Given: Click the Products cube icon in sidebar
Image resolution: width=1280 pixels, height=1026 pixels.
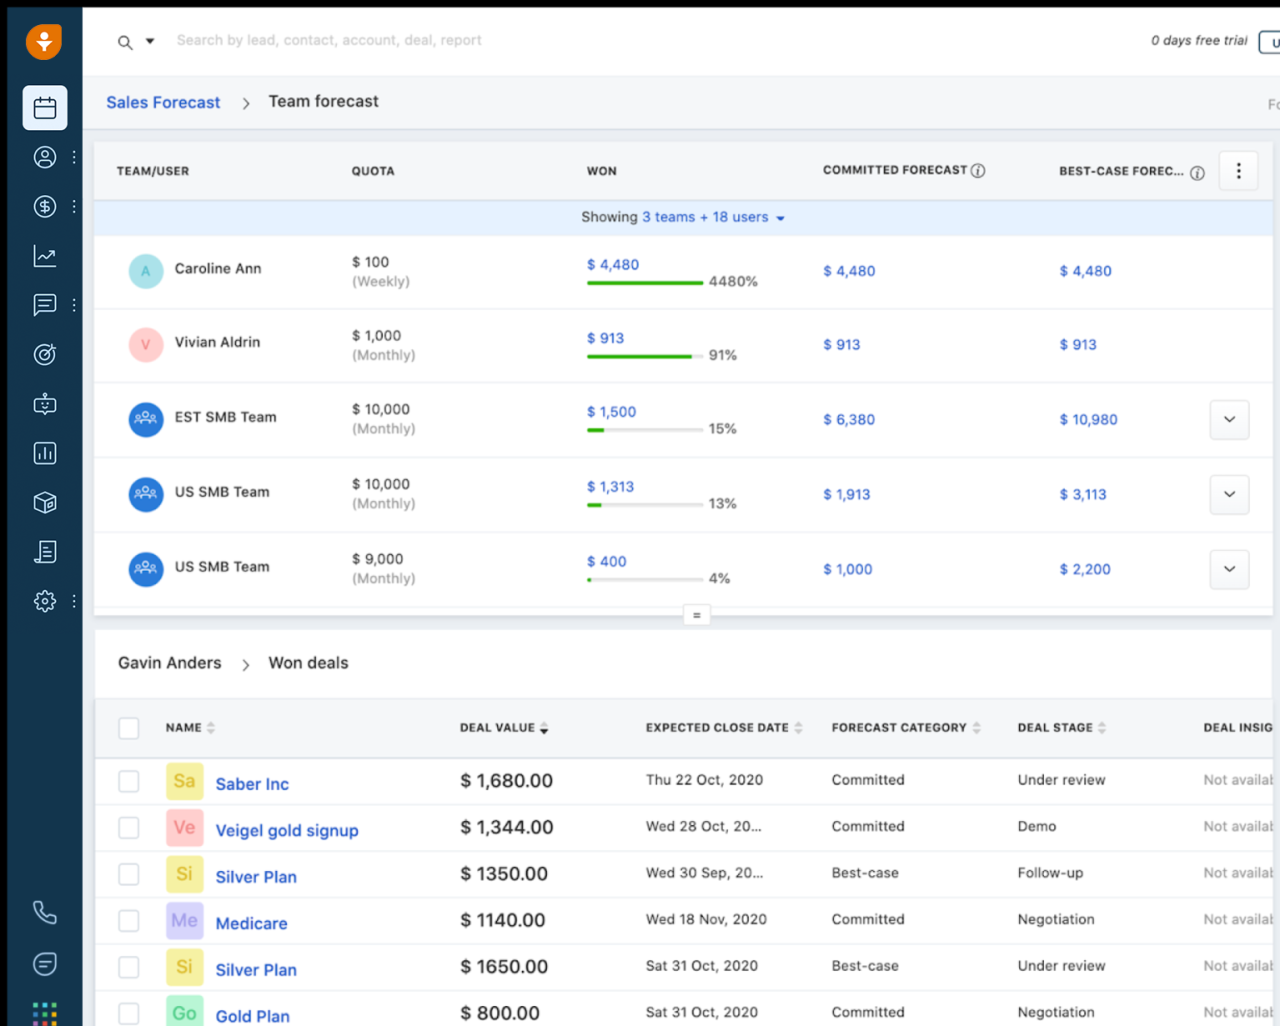Looking at the screenshot, I should [44, 502].
